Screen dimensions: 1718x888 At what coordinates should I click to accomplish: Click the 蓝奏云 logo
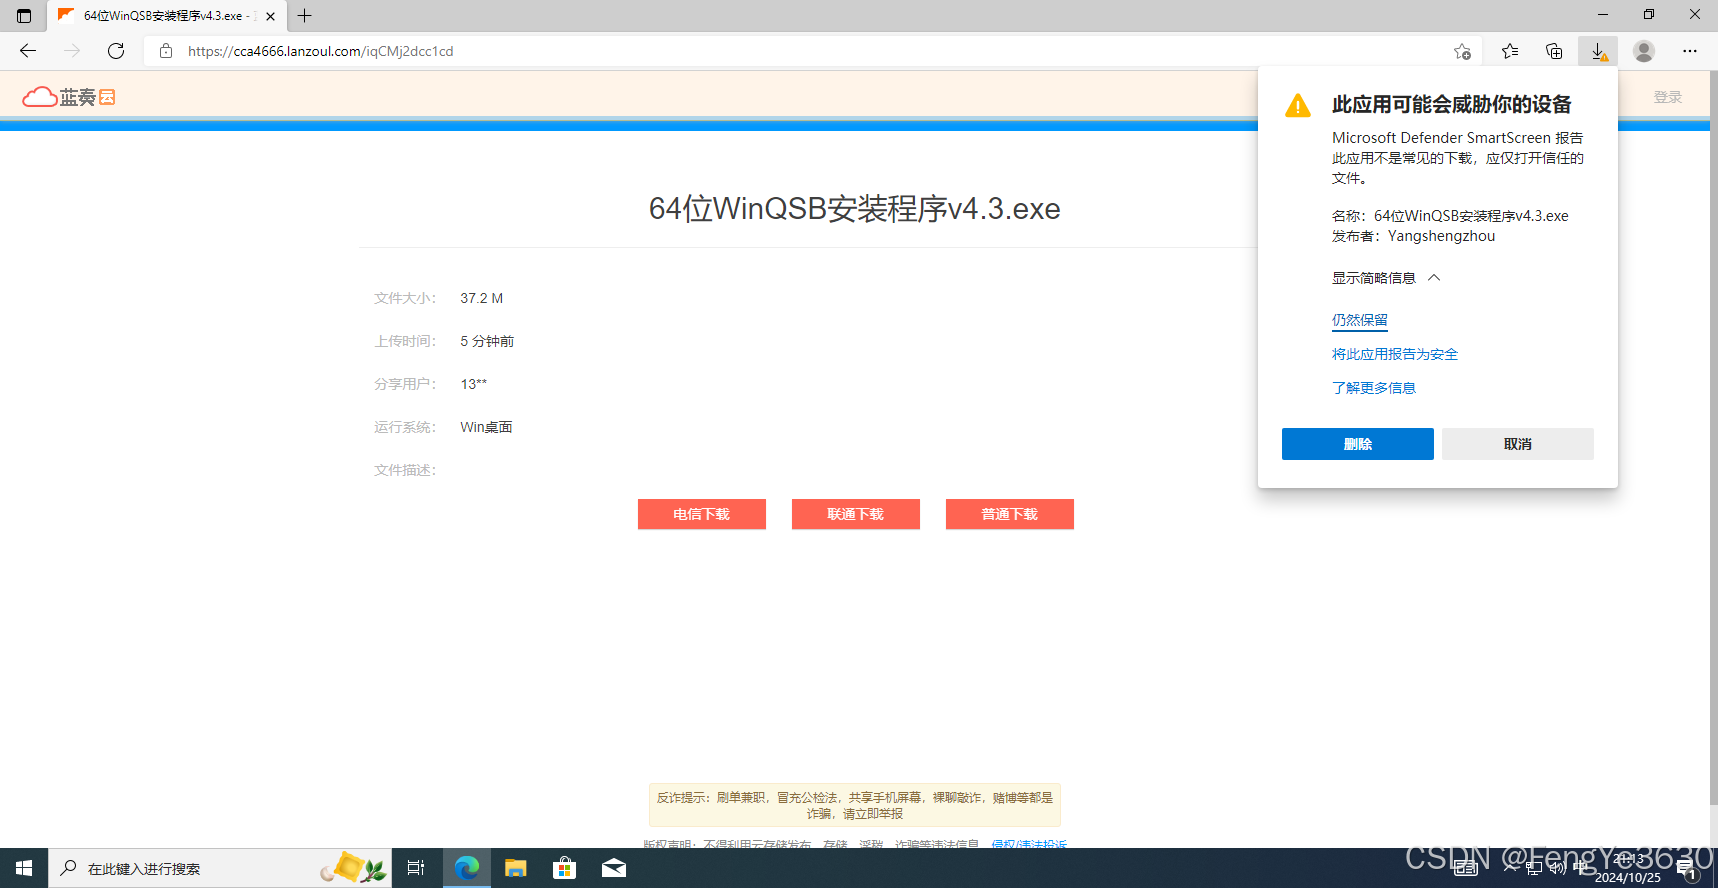[x=69, y=97]
